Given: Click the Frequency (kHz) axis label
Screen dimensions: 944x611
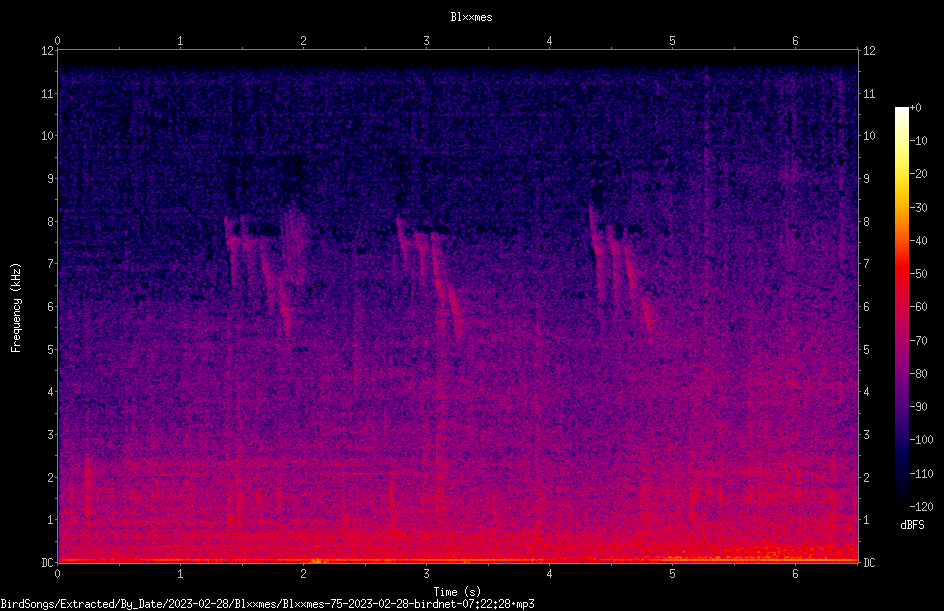Looking at the screenshot, I should pyautogui.click(x=16, y=308).
